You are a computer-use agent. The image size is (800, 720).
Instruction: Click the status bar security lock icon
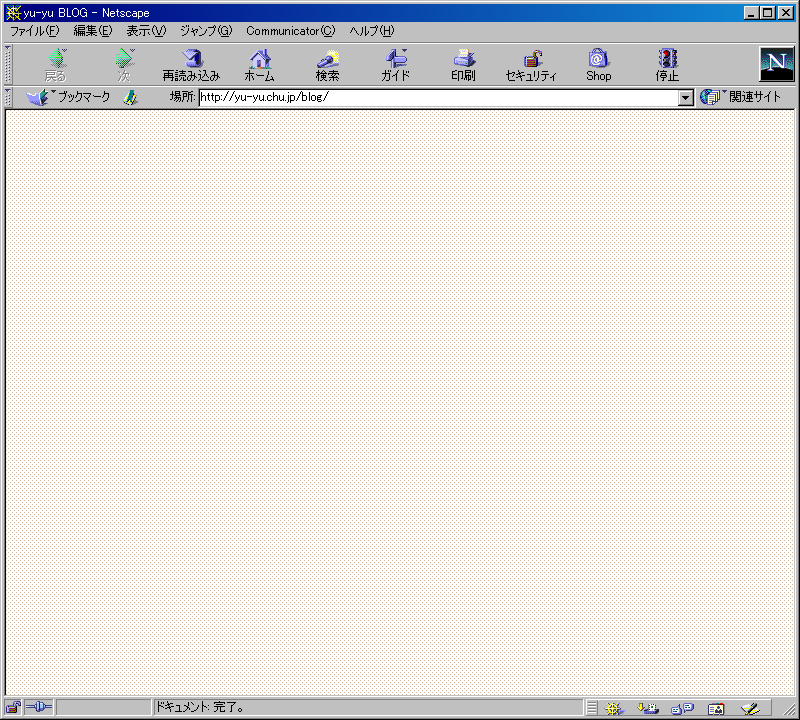[13, 707]
